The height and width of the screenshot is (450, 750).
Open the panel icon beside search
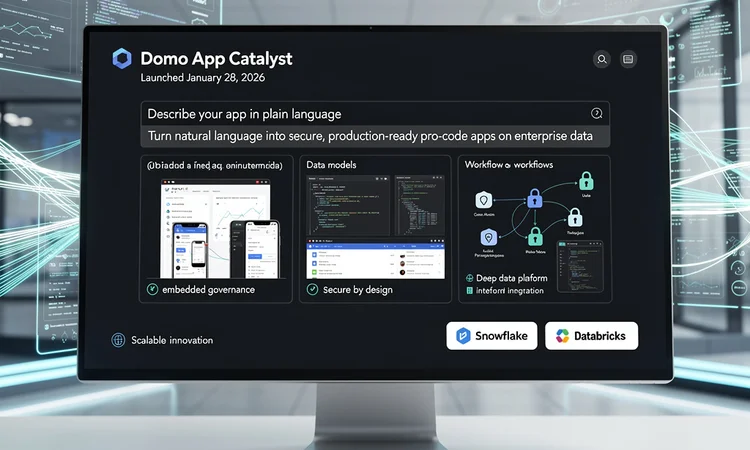tap(628, 59)
